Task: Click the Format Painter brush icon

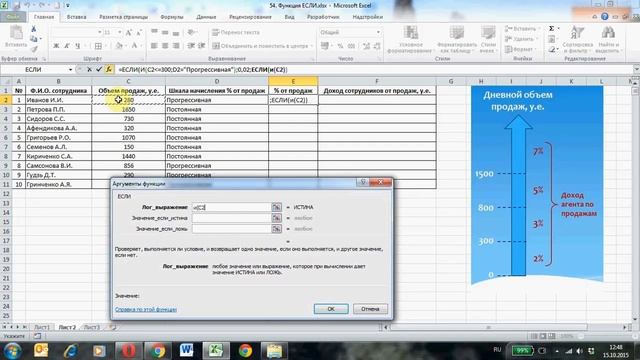Action: (34, 49)
